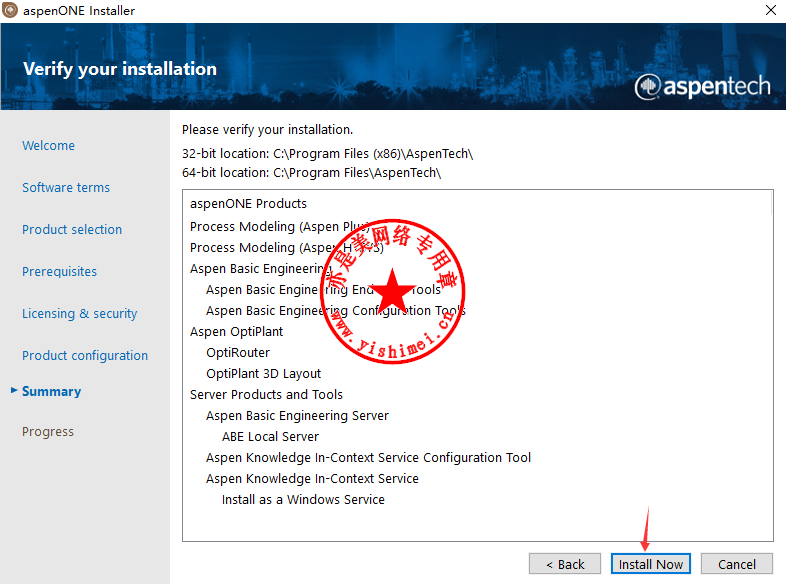This screenshot has height=584, width=786.
Task: Select ABE Local Server entry
Action: 270,437
